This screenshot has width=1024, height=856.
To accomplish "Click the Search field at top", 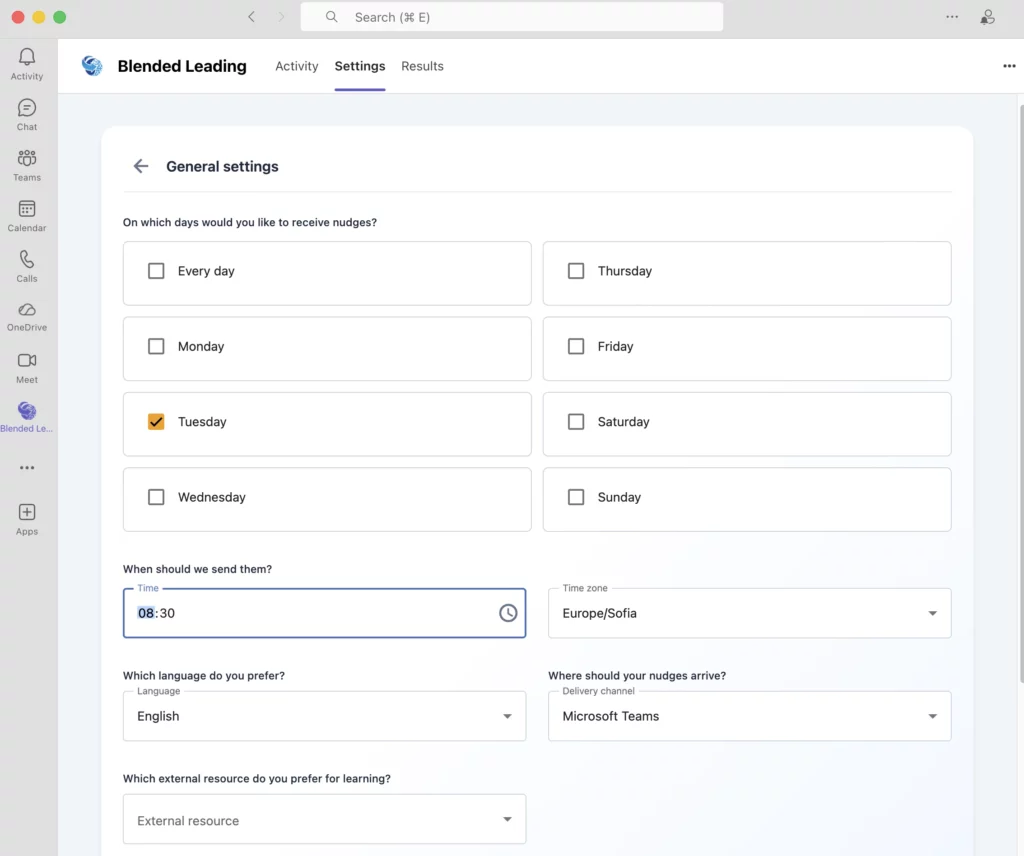I will click(511, 17).
